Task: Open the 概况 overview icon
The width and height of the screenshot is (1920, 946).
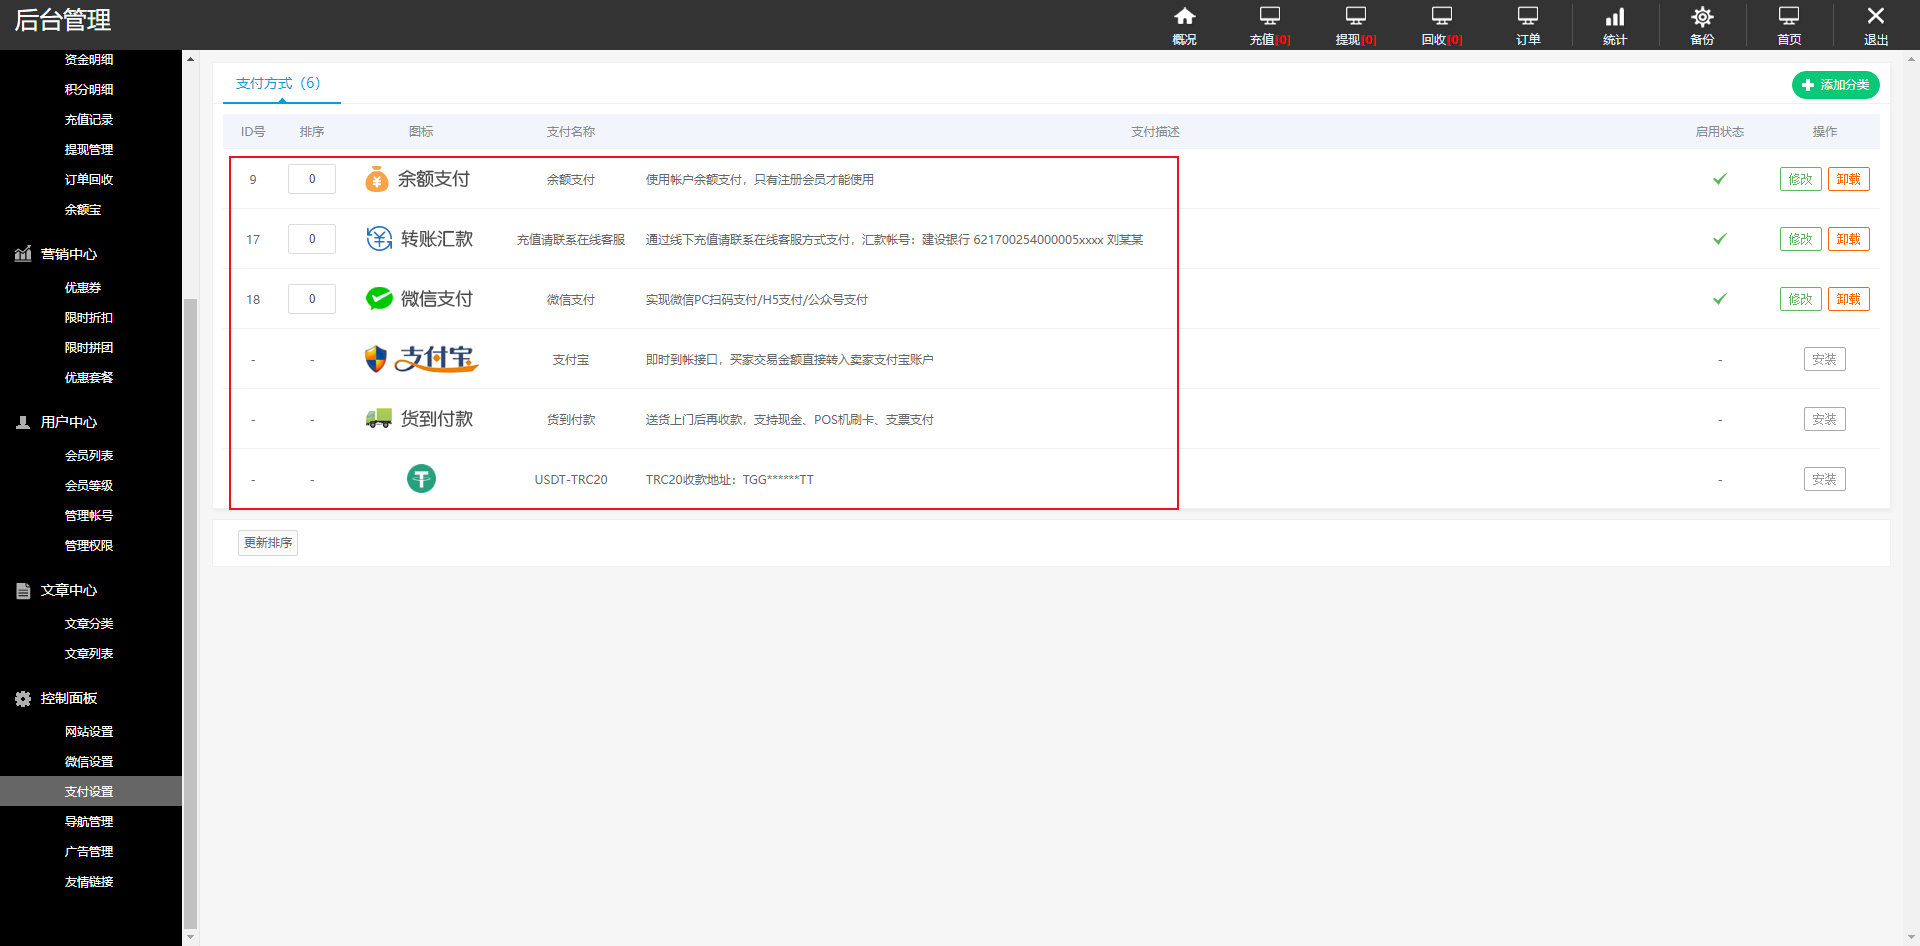Action: coord(1184,24)
